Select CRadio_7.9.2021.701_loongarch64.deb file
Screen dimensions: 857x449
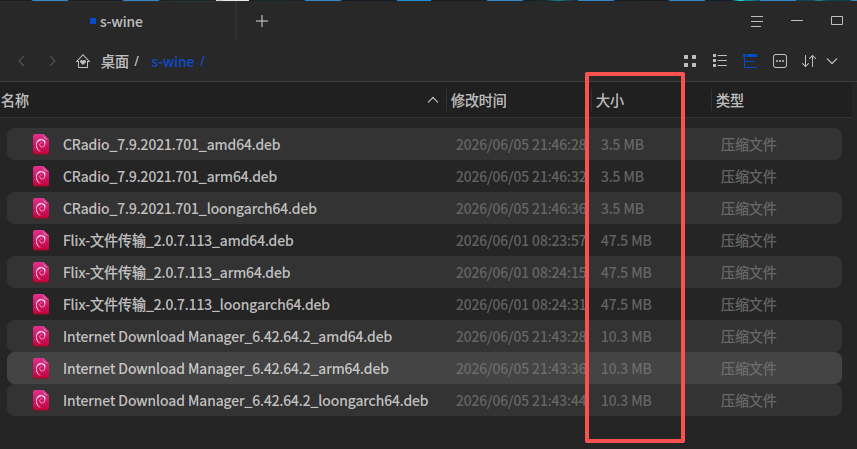click(424, 208)
